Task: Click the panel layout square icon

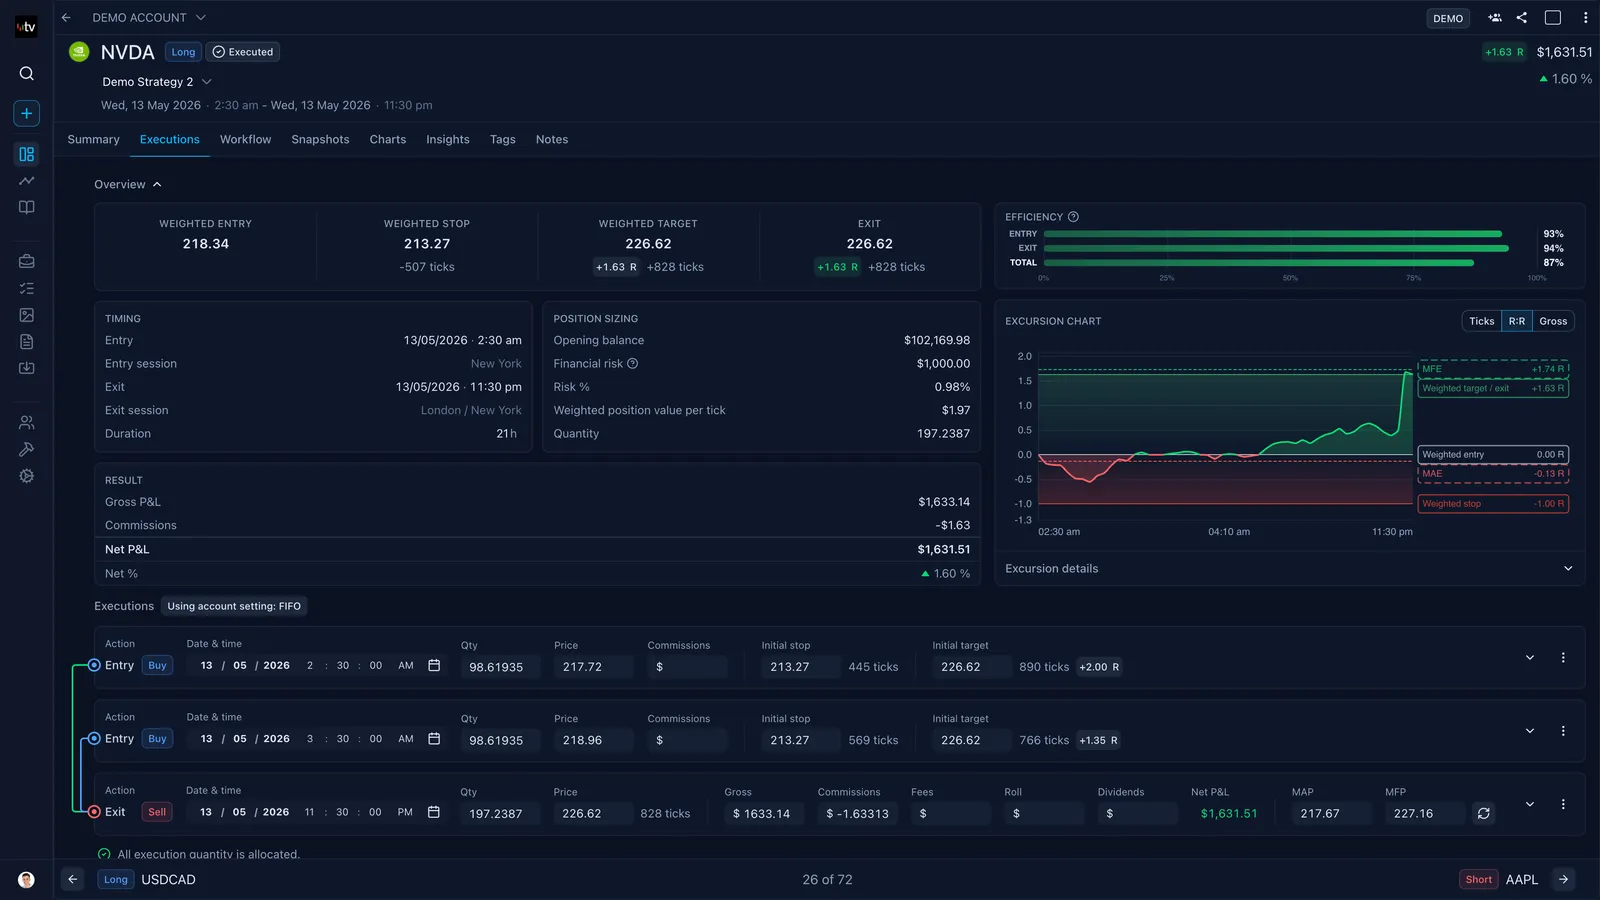Action: pos(1553,17)
